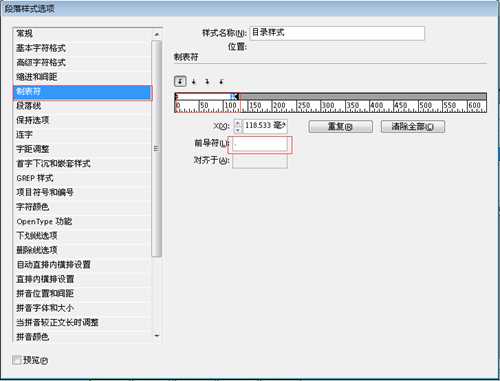Click the 清除全部 button

(x=413, y=127)
